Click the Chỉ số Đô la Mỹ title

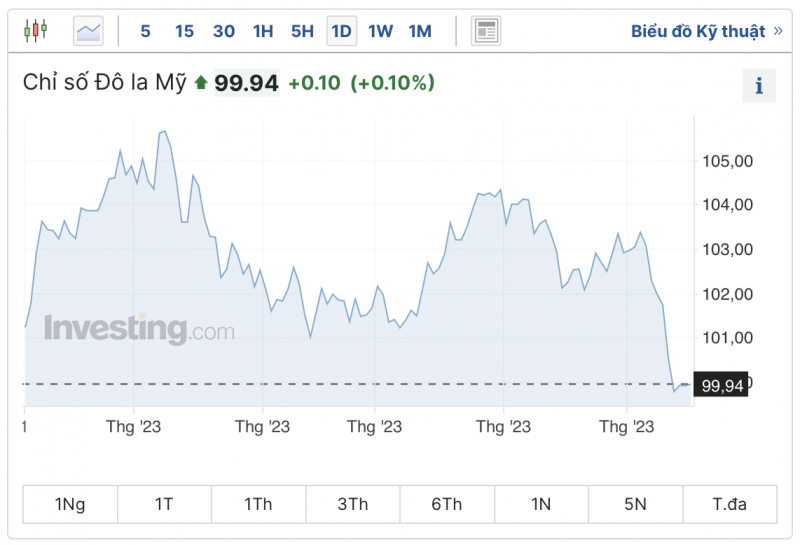[x=105, y=83]
